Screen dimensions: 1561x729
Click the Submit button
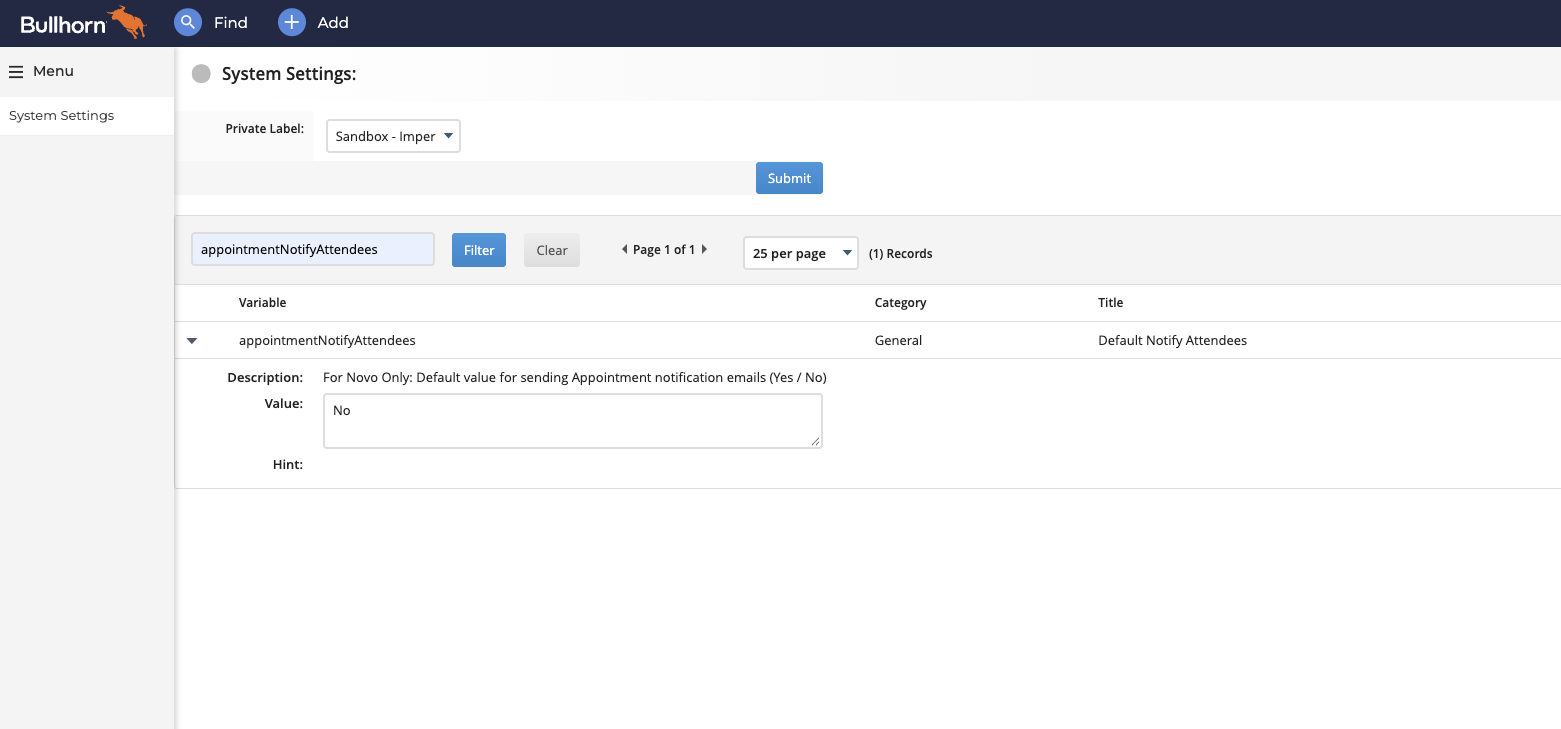[789, 178]
